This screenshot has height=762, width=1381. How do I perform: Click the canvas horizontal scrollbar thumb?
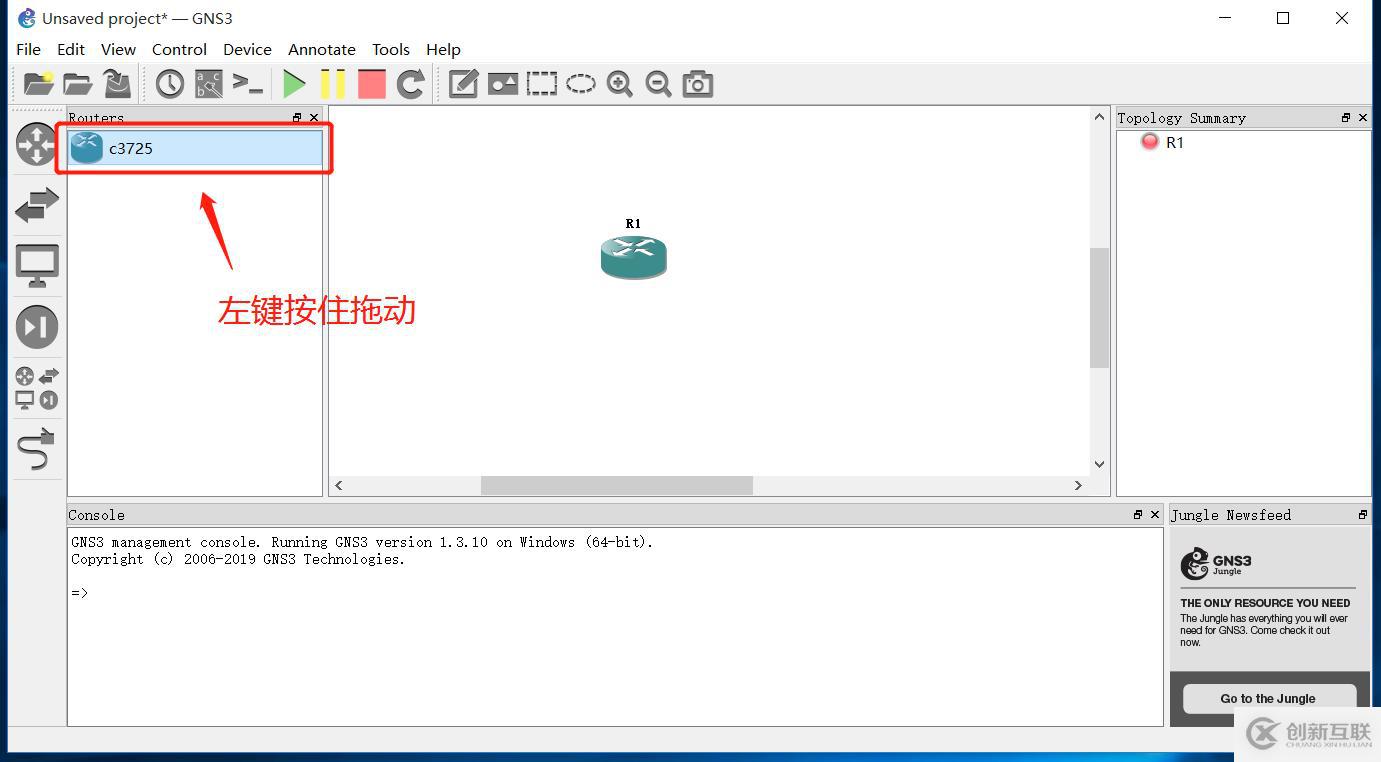pyautogui.click(x=617, y=485)
